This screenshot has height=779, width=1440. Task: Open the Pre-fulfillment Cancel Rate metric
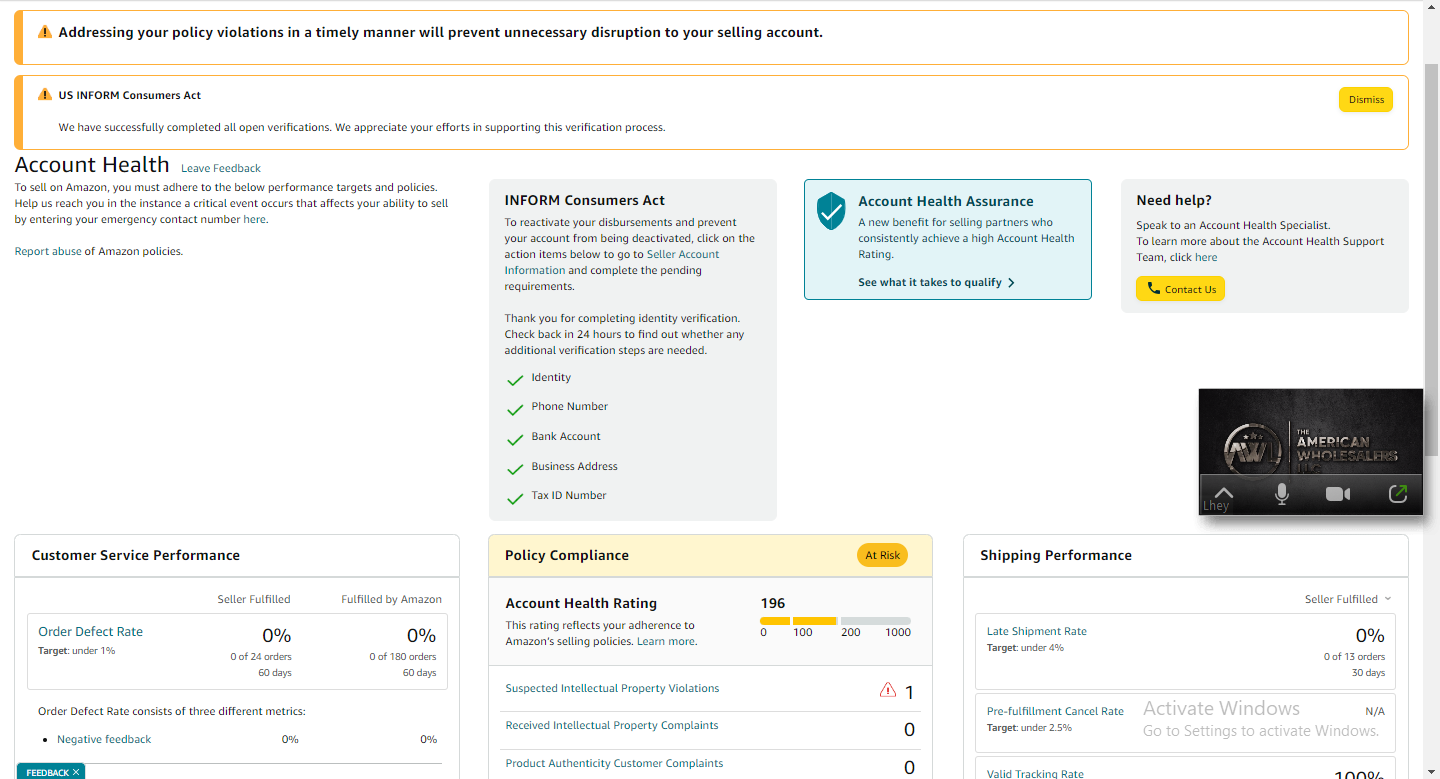coord(1055,711)
